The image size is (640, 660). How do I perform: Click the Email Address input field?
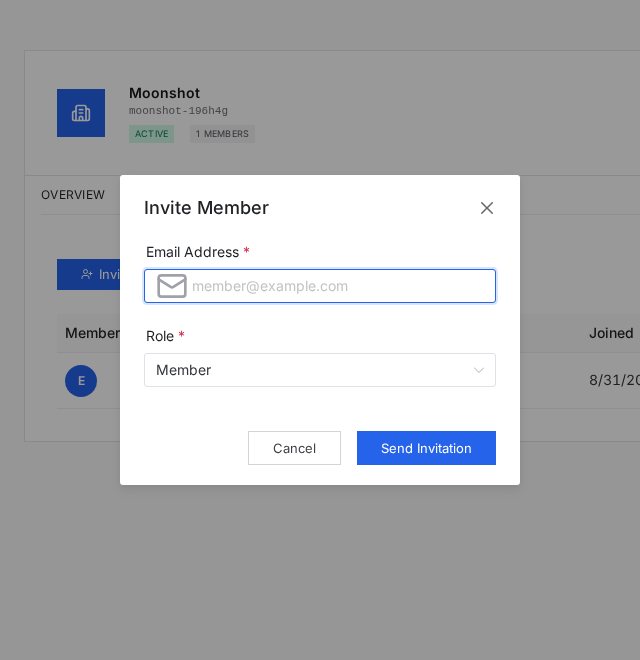click(320, 286)
